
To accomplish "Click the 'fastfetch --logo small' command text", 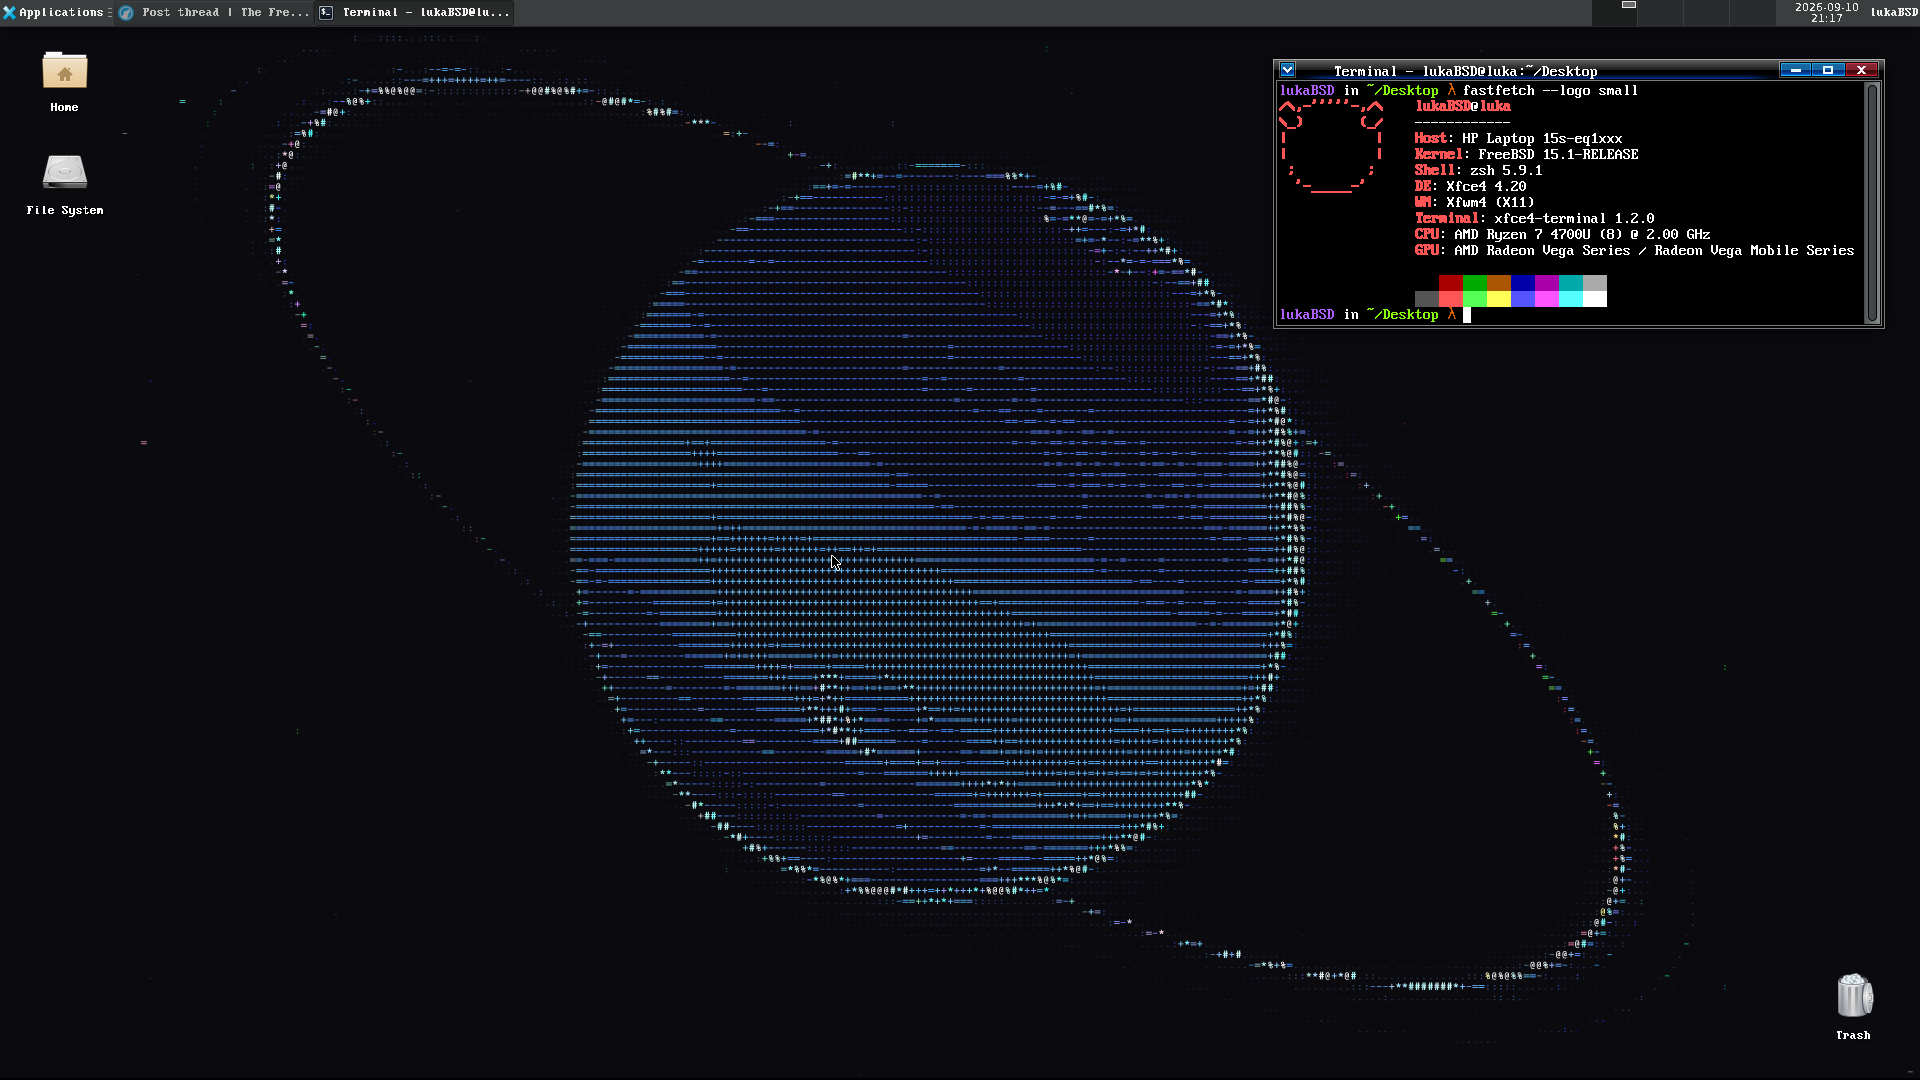I will 1550,90.
